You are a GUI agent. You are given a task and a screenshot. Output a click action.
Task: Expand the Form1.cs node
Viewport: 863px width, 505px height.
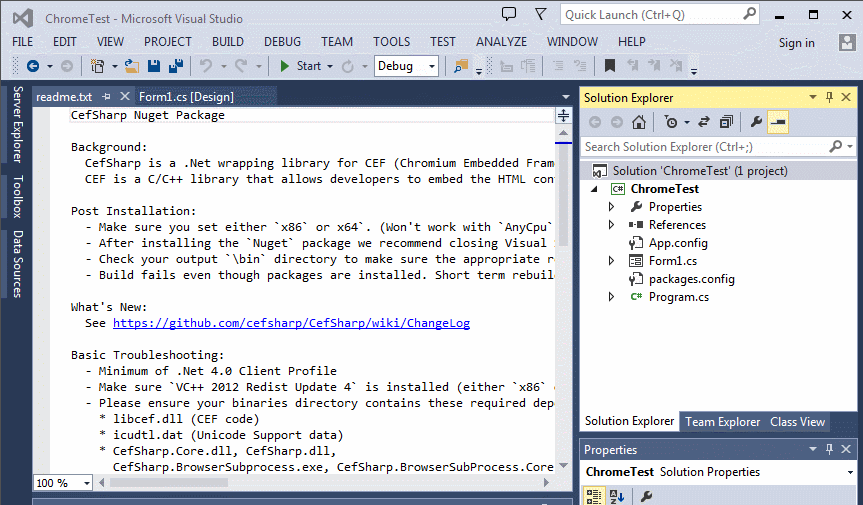click(x=611, y=261)
